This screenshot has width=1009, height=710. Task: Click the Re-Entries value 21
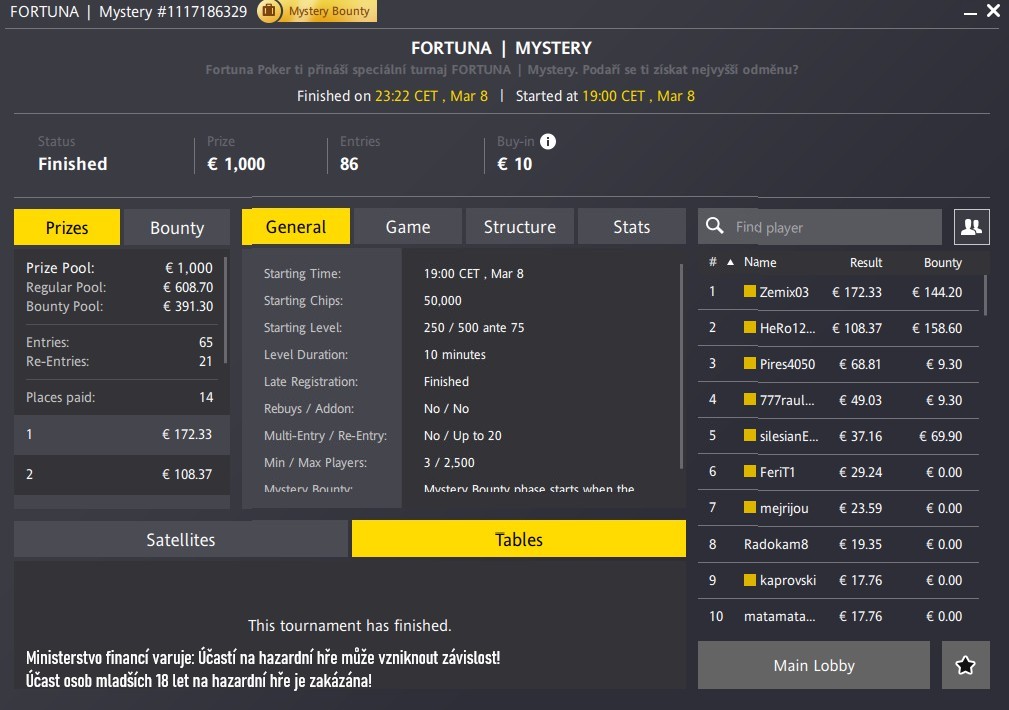[206, 361]
